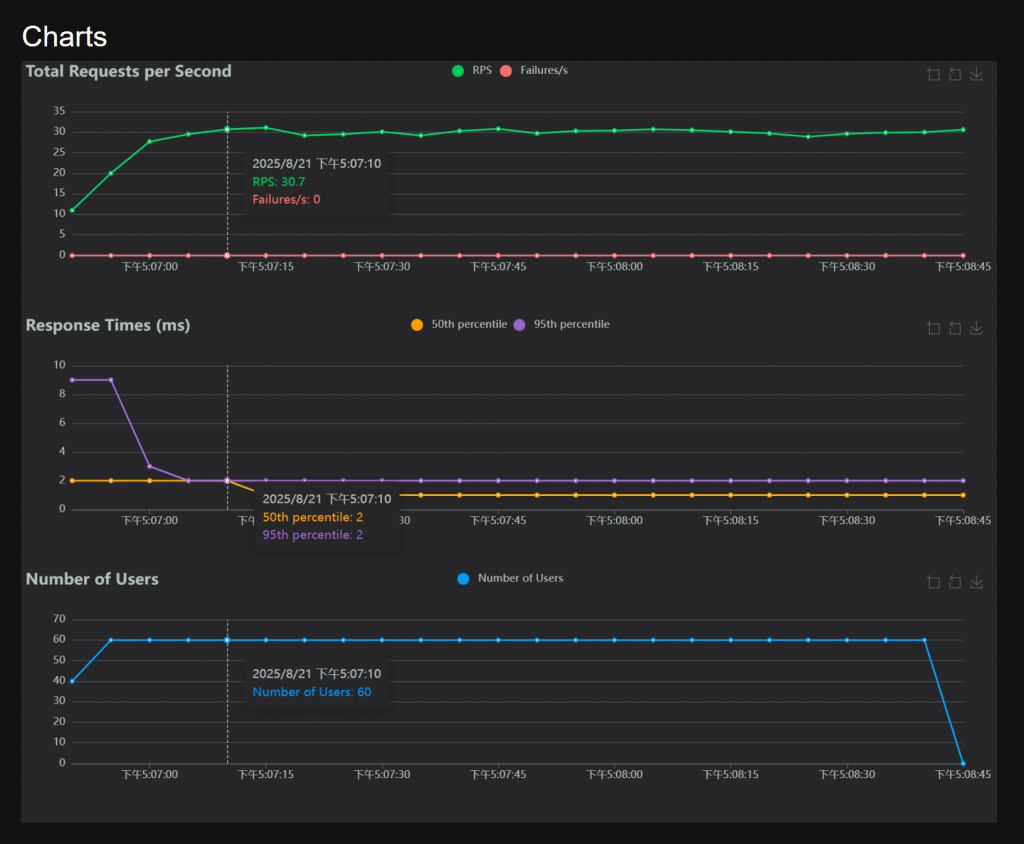Viewport: 1024px width, 844px height.
Task: Restore zoom on Response Times chart
Action: pos(955,328)
